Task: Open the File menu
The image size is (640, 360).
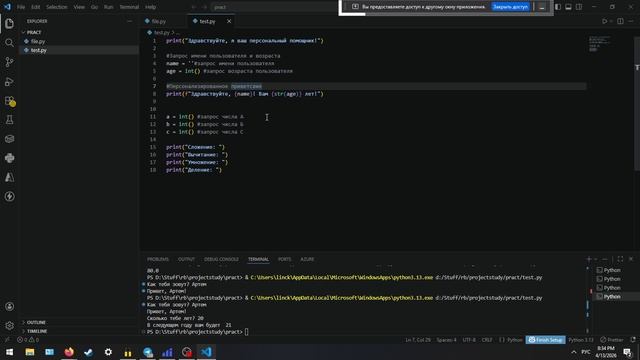Action: (21, 7)
